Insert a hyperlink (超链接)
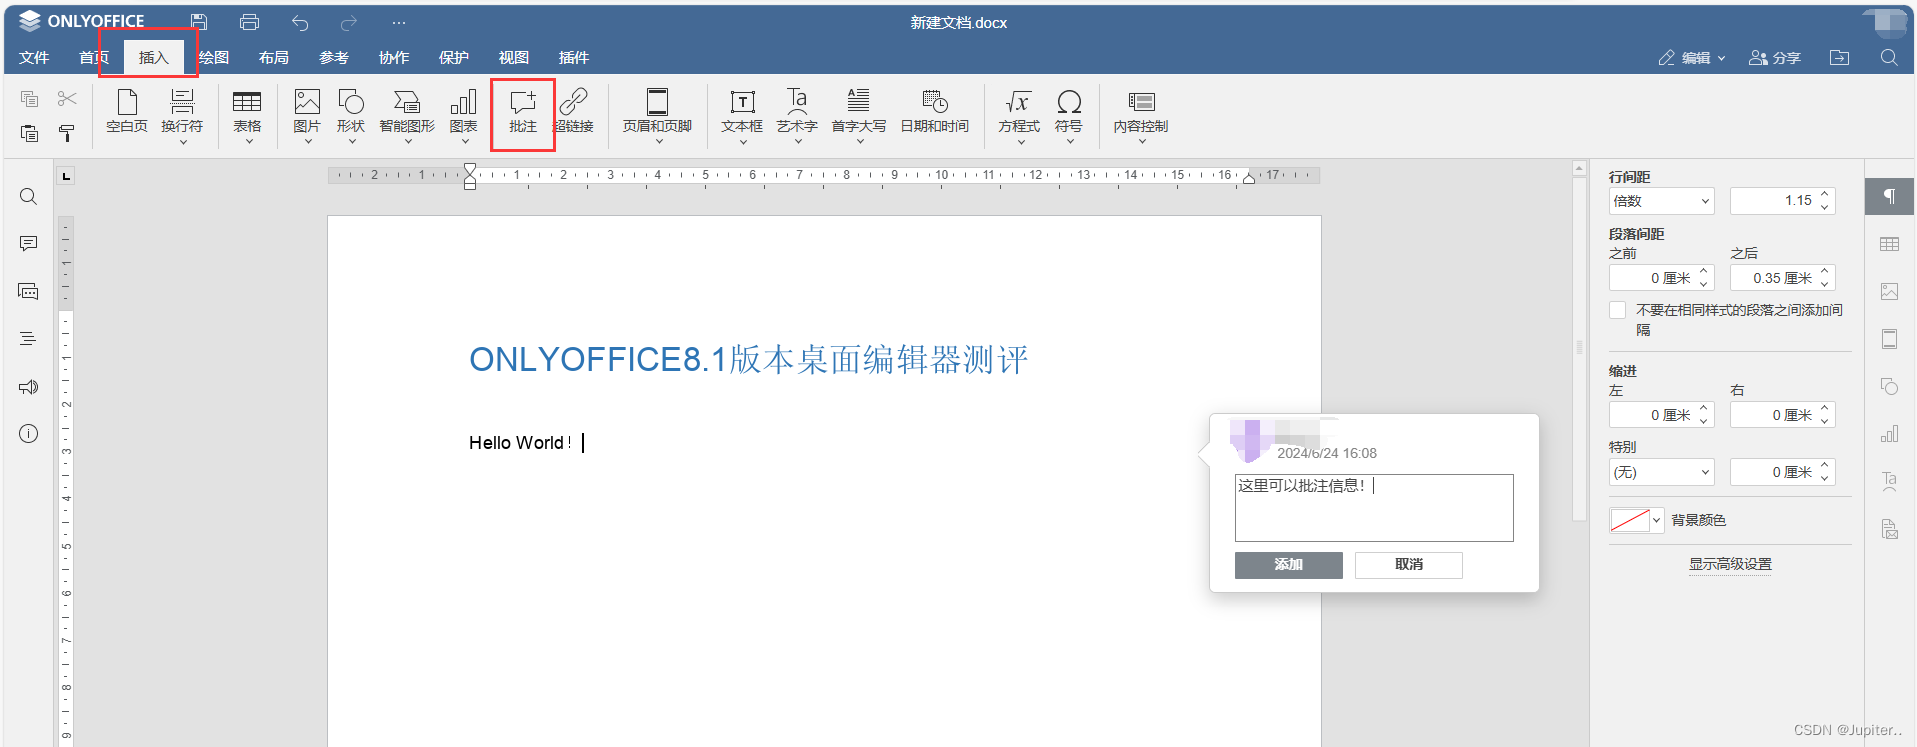 (573, 111)
